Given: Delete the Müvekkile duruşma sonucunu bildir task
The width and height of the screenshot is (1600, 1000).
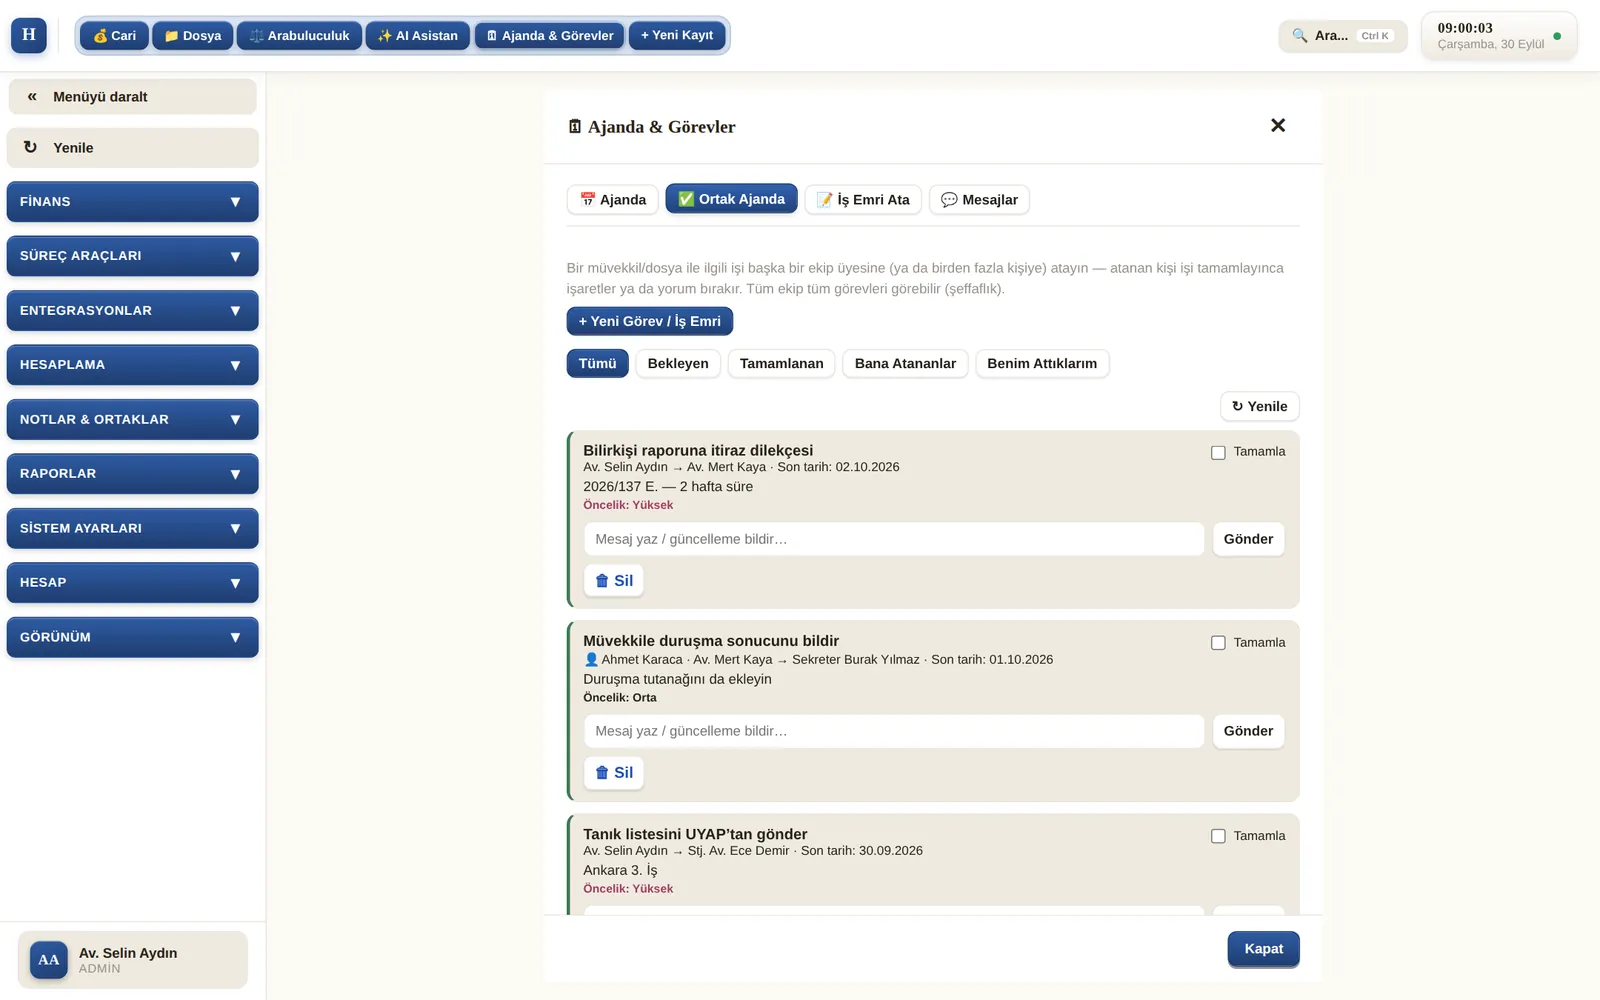Looking at the screenshot, I should (x=614, y=773).
